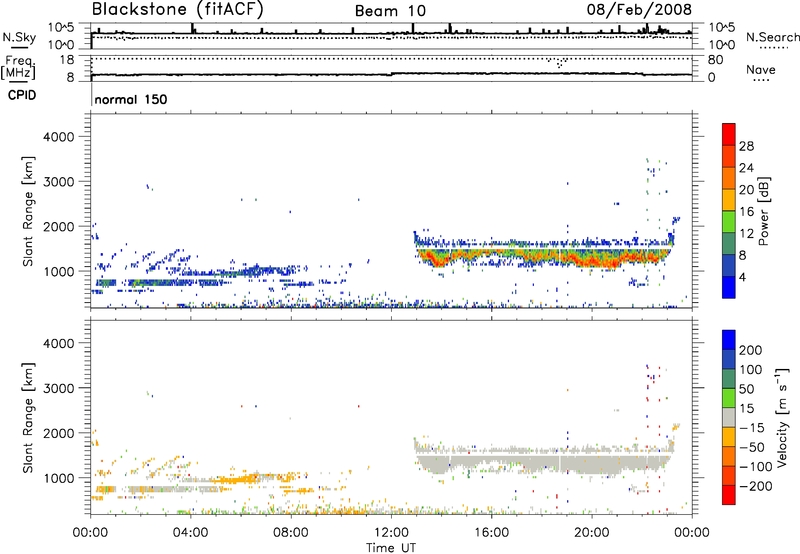Click the Freq. [MHz] axis label
800x554 pixels.
pyautogui.click(x=19, y=67)
